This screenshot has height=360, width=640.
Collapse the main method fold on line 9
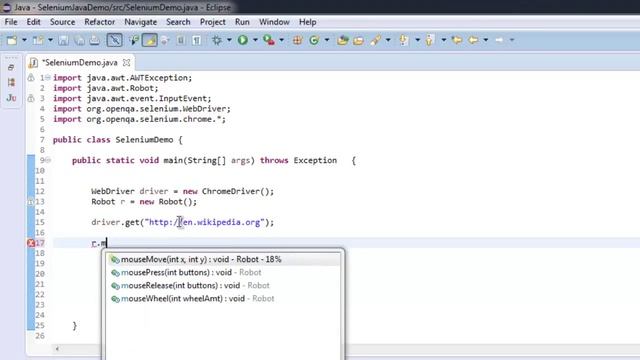[x=48, y=160]
